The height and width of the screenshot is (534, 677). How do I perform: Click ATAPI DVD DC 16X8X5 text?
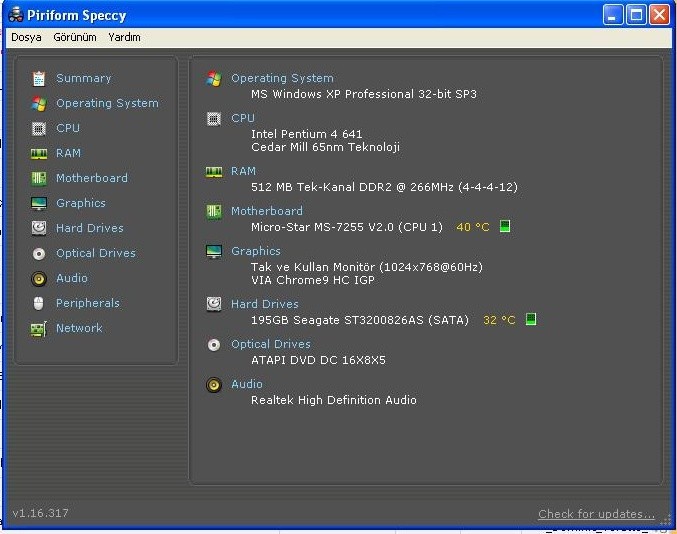pos(319,360)
